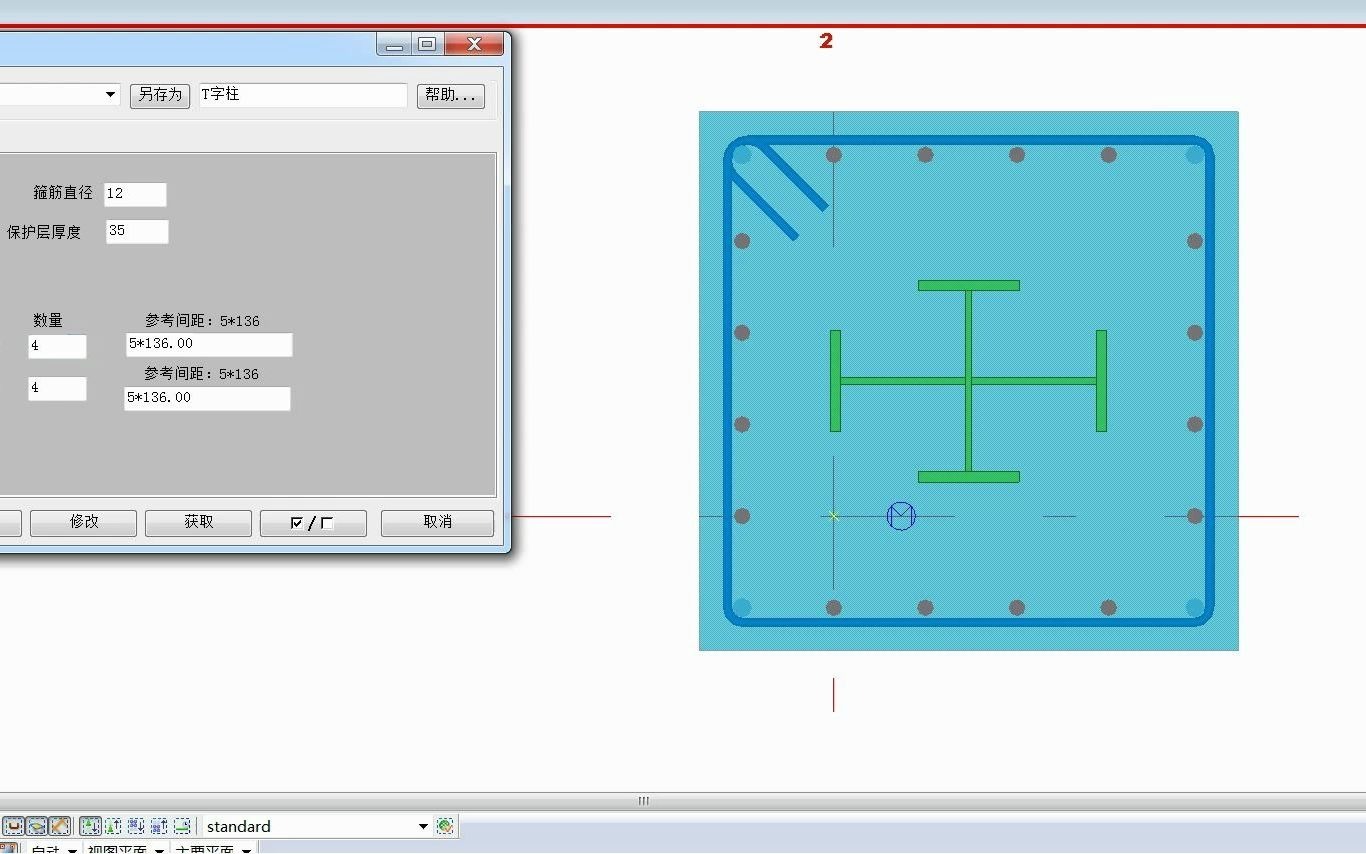This screenshot has width=1366, height=854.
Task: Click the 获取 get button
Action: tap(198, 522)
